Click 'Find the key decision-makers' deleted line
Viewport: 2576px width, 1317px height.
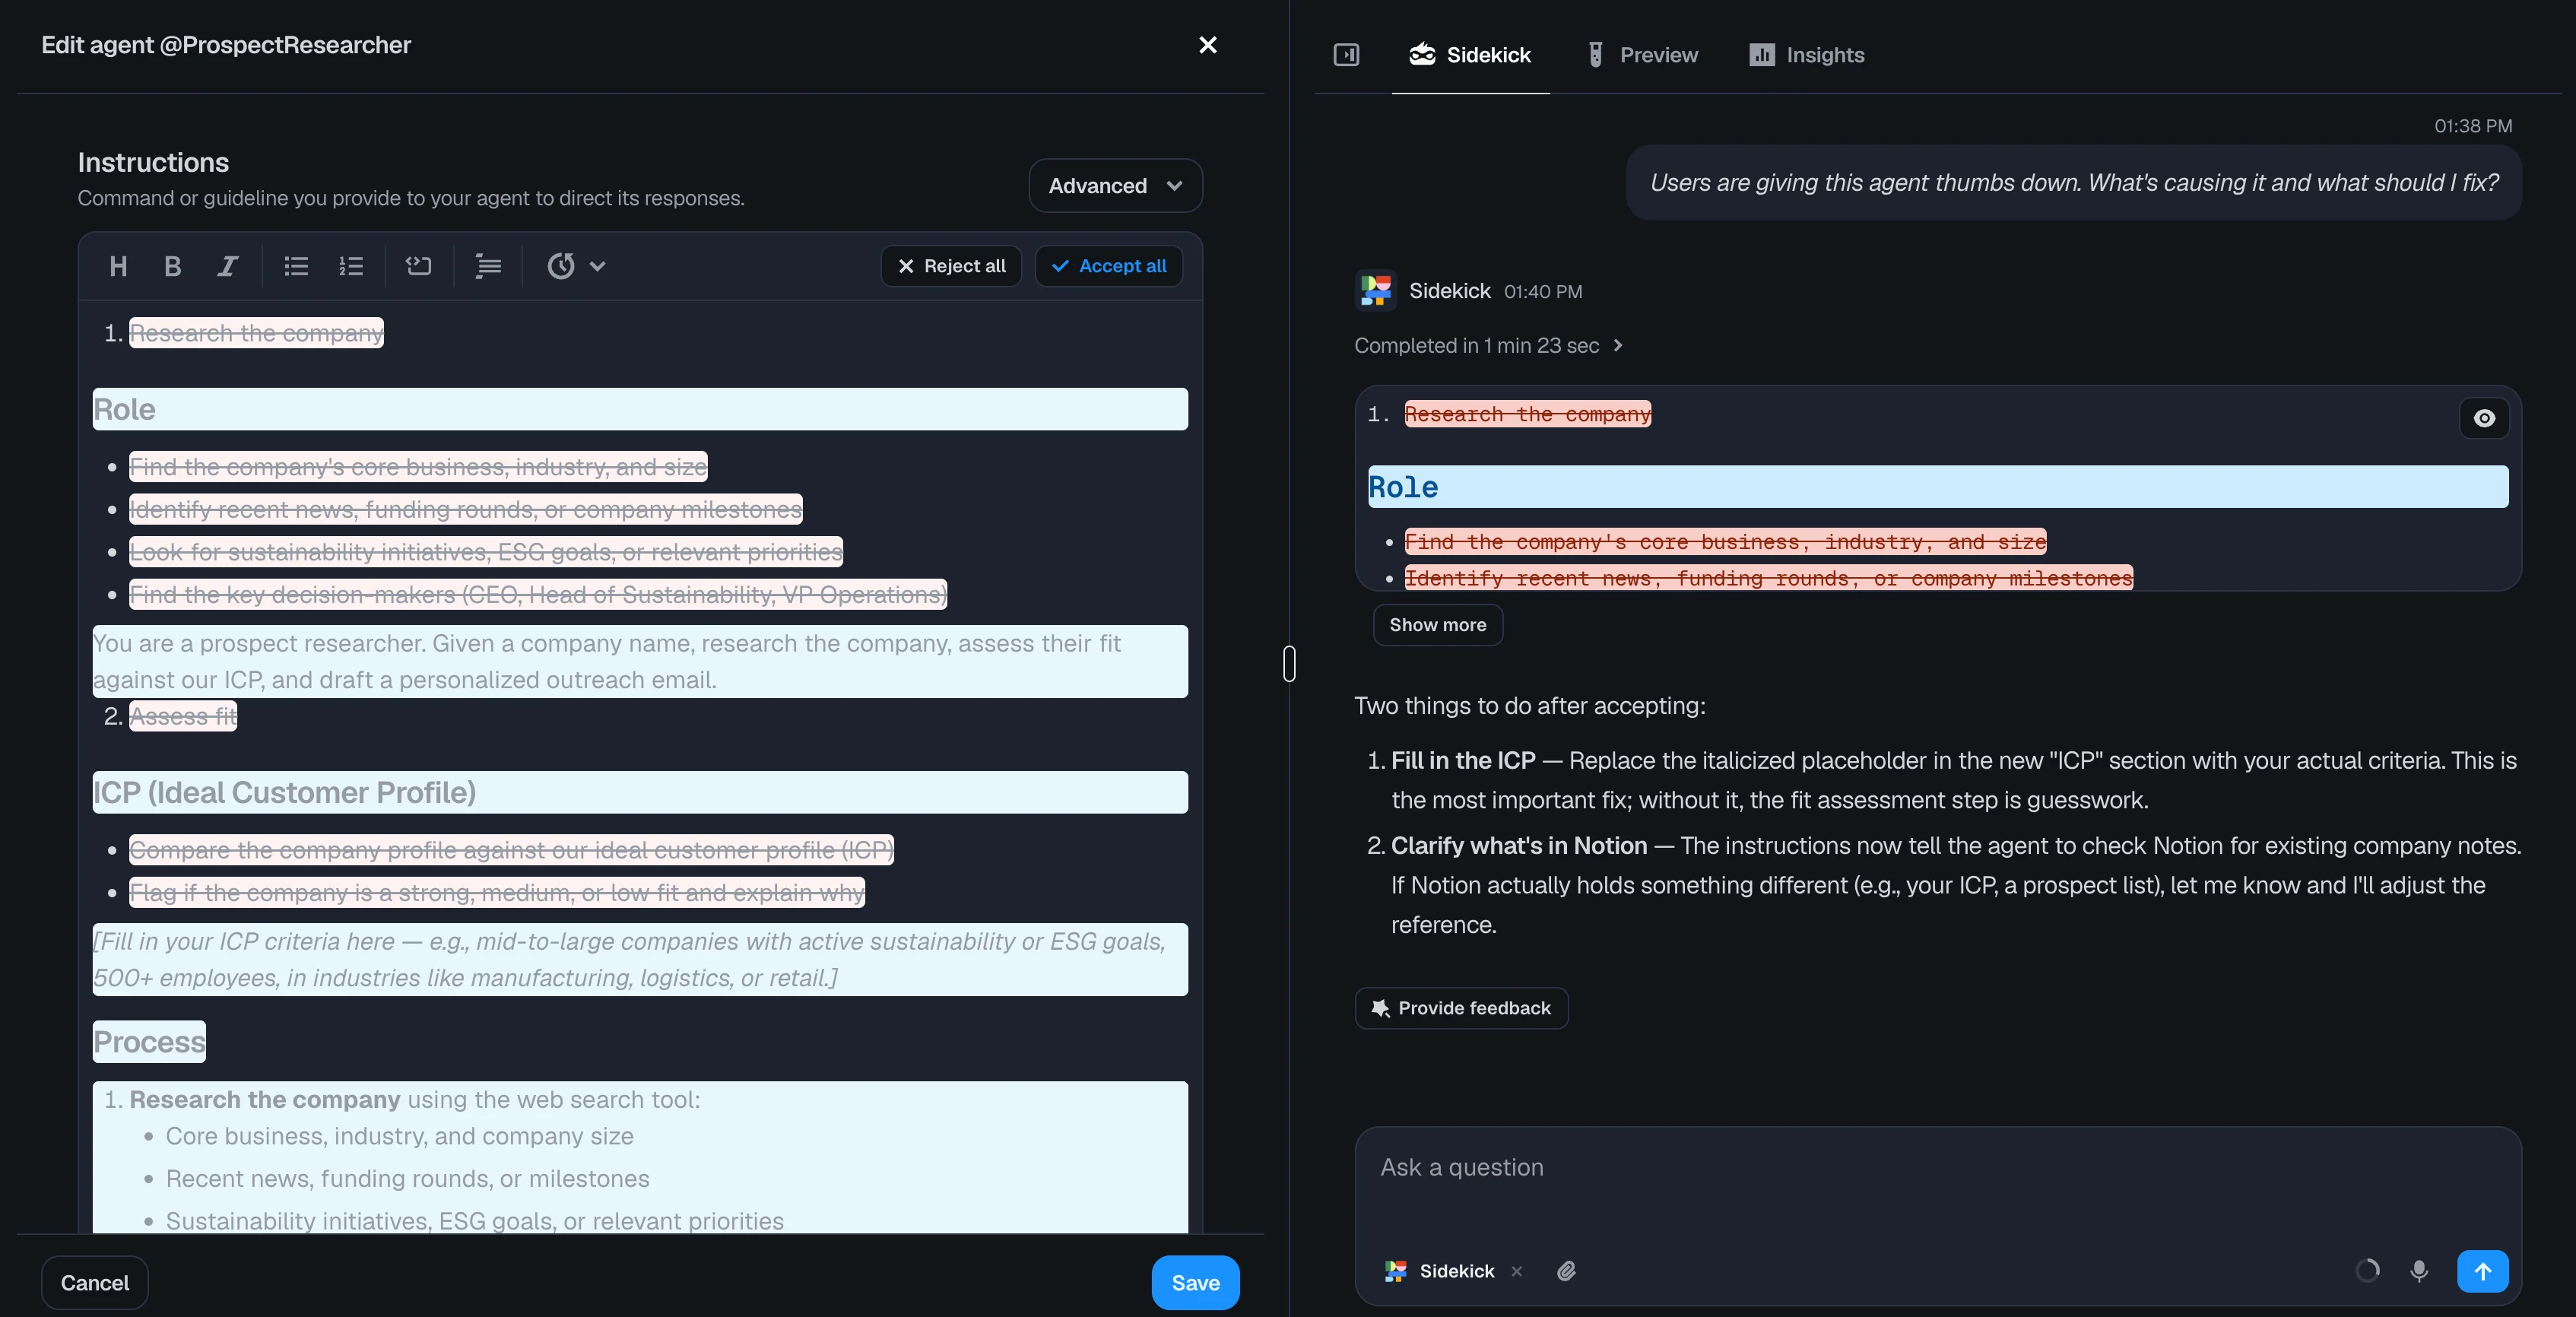tap(538, 595)
